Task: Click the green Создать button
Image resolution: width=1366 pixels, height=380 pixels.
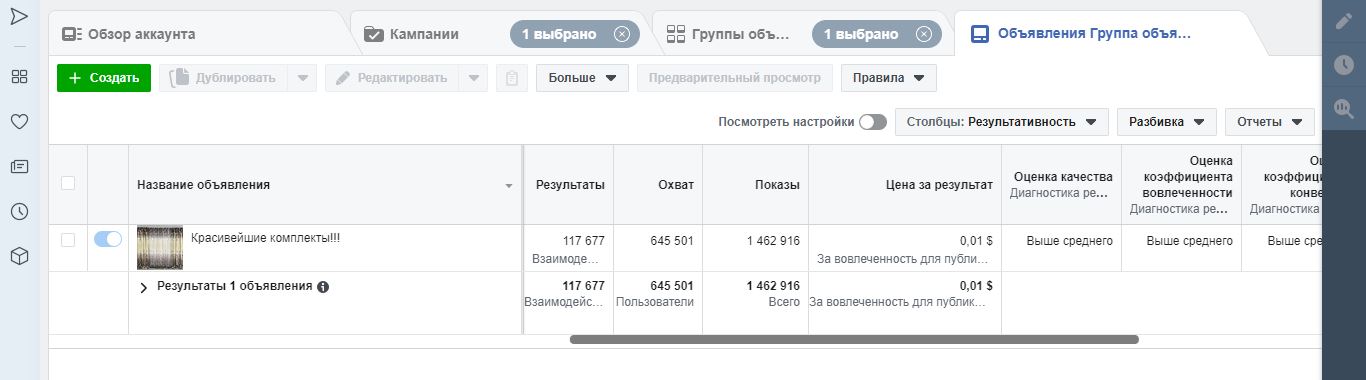Action: pos(104,78)
